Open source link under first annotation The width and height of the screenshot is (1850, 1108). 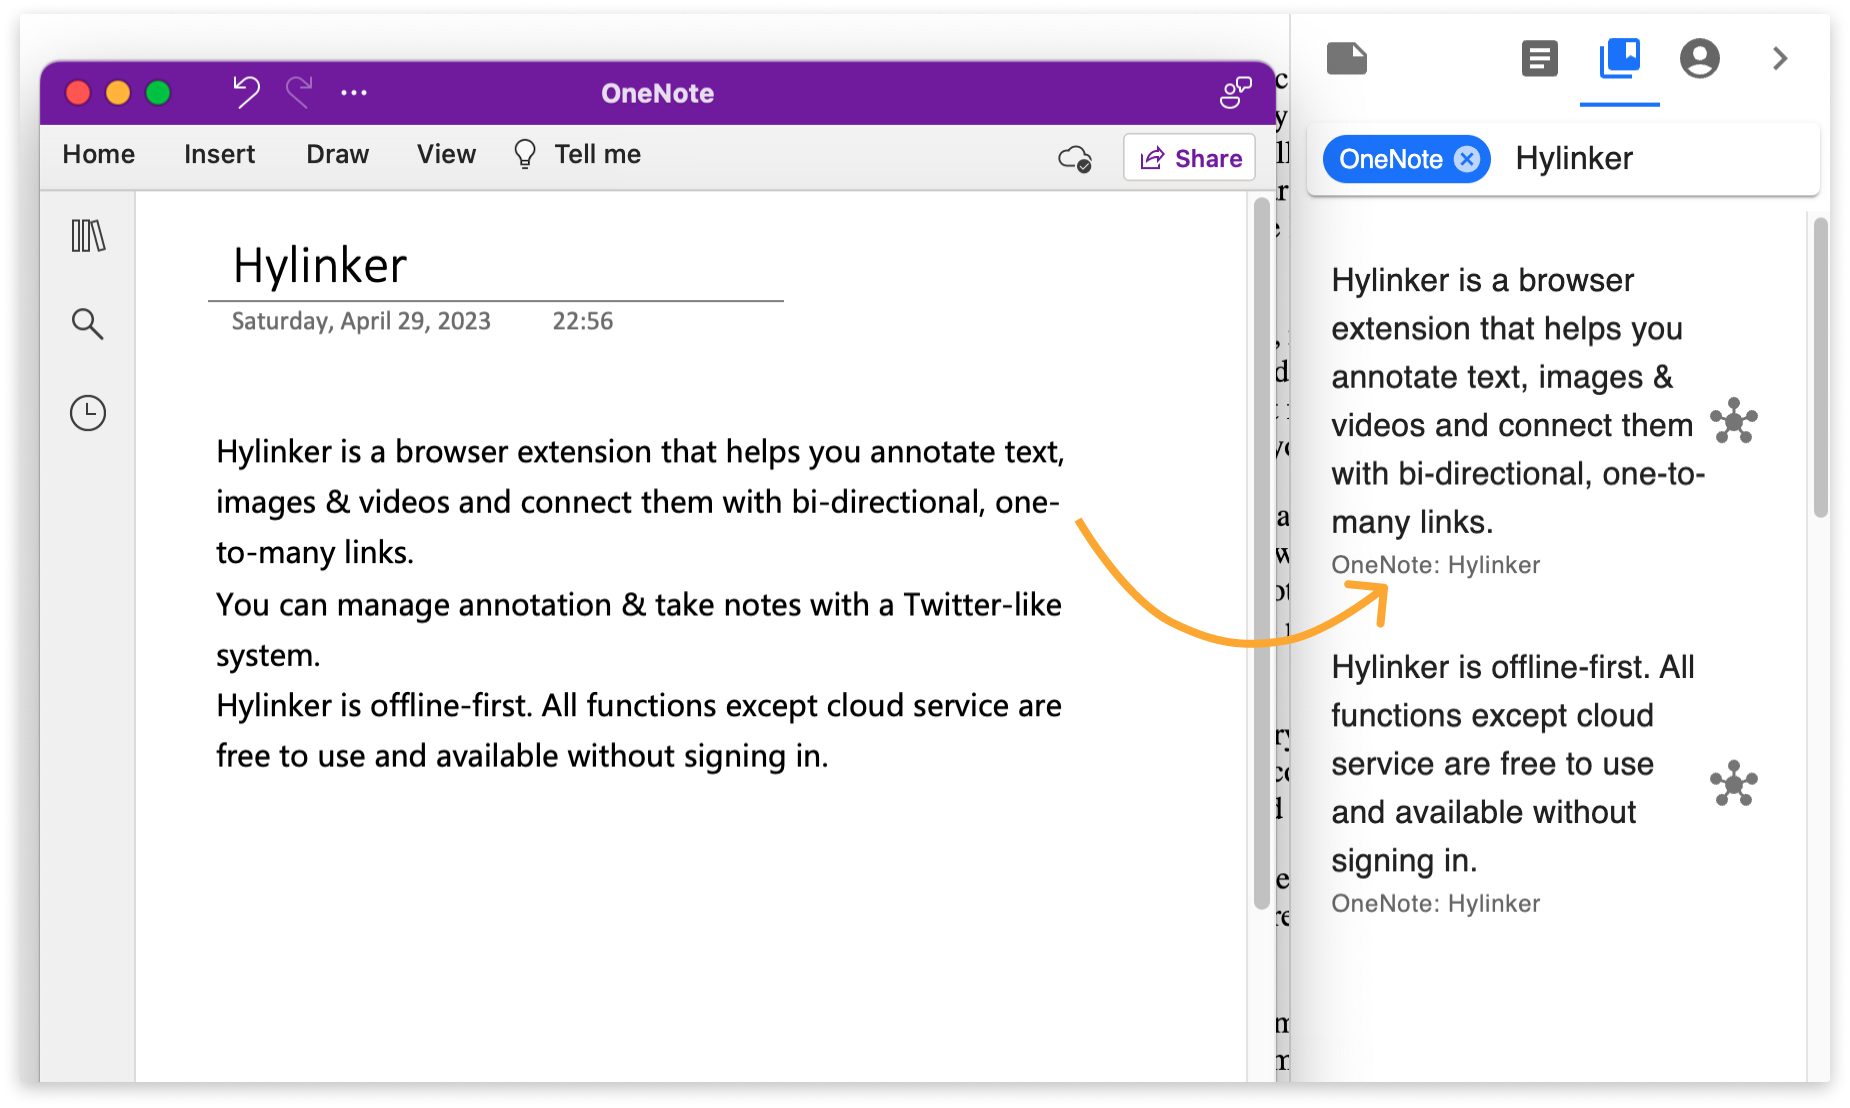(x=1435, y=565)
